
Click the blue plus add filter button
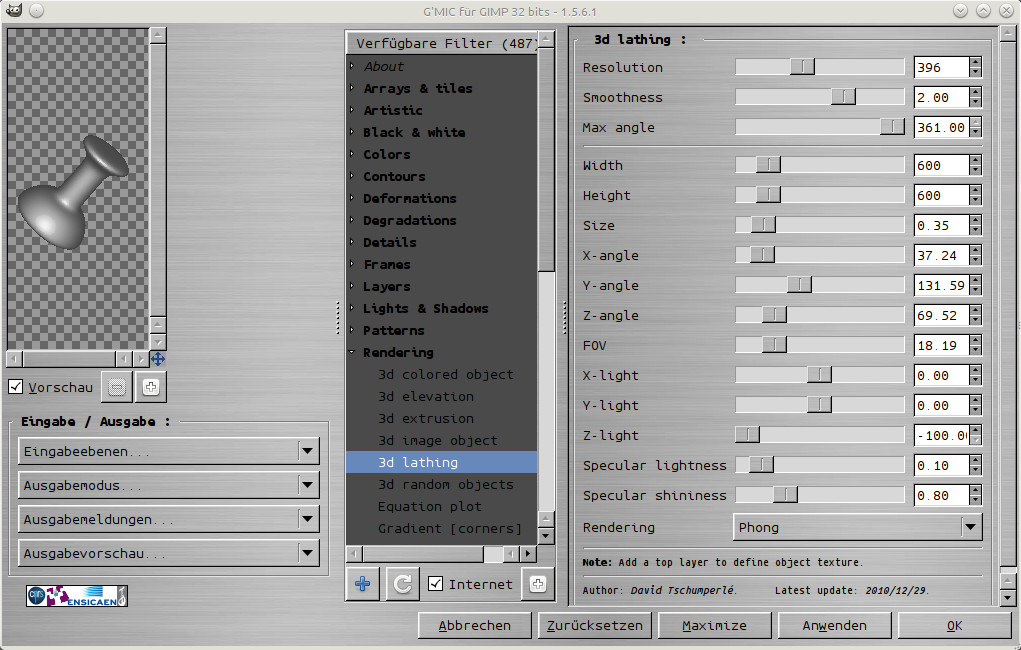(362, 584)
